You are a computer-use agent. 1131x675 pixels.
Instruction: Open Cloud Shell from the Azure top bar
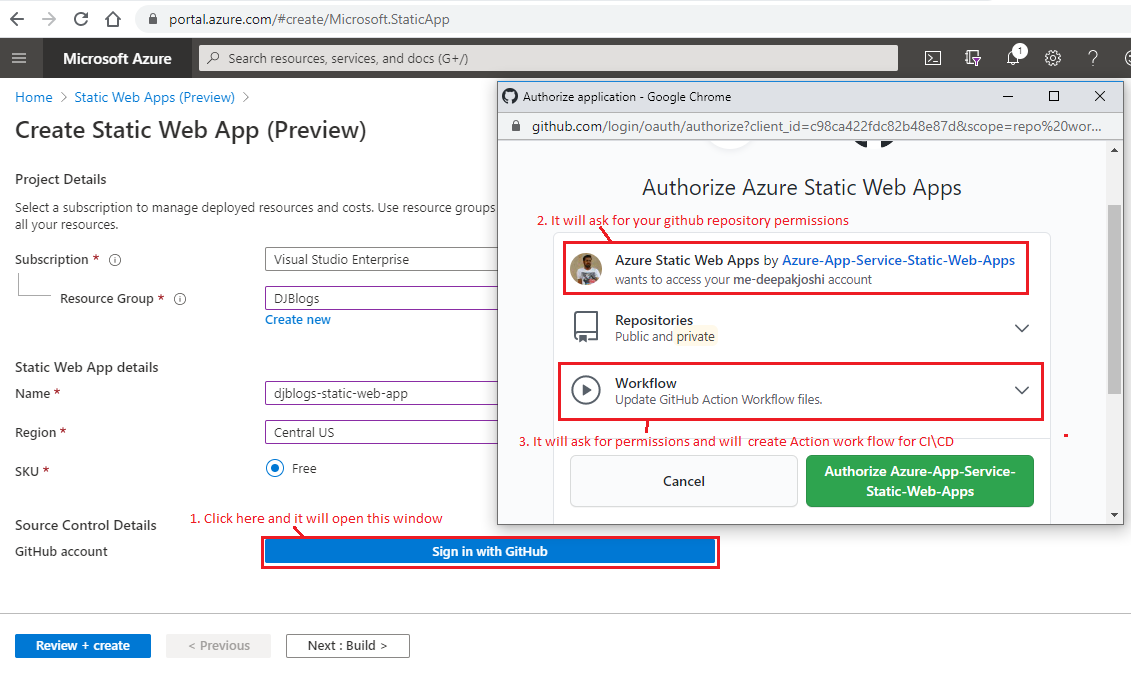933,58
